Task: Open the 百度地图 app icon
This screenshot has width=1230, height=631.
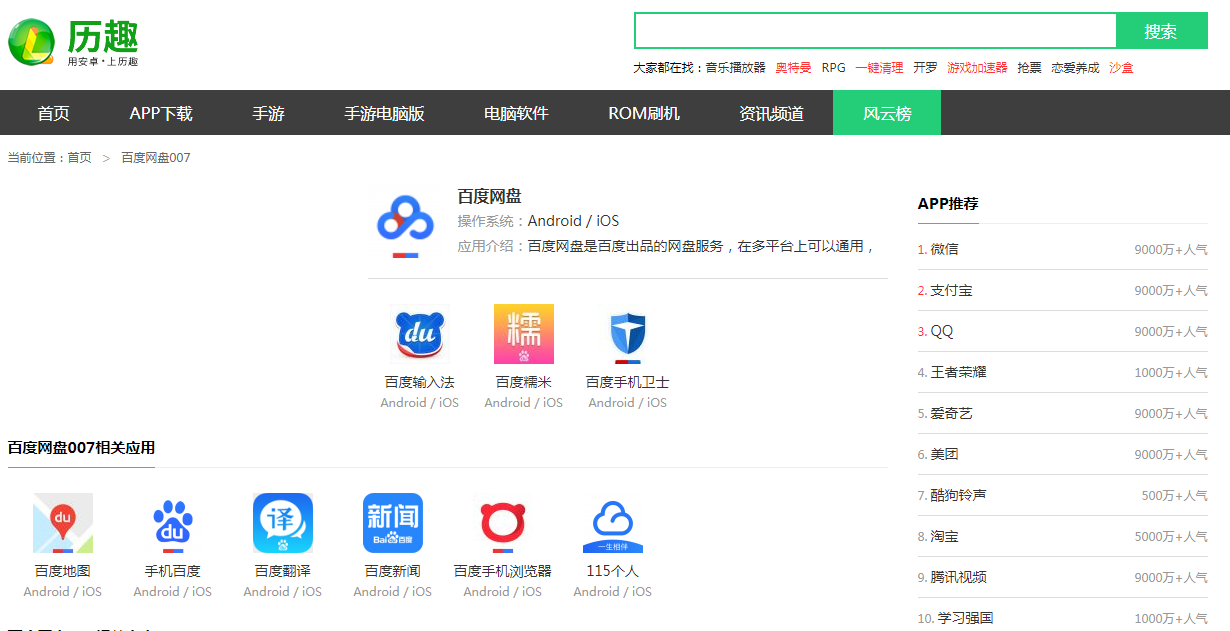Action: click(x=63, y=523)
